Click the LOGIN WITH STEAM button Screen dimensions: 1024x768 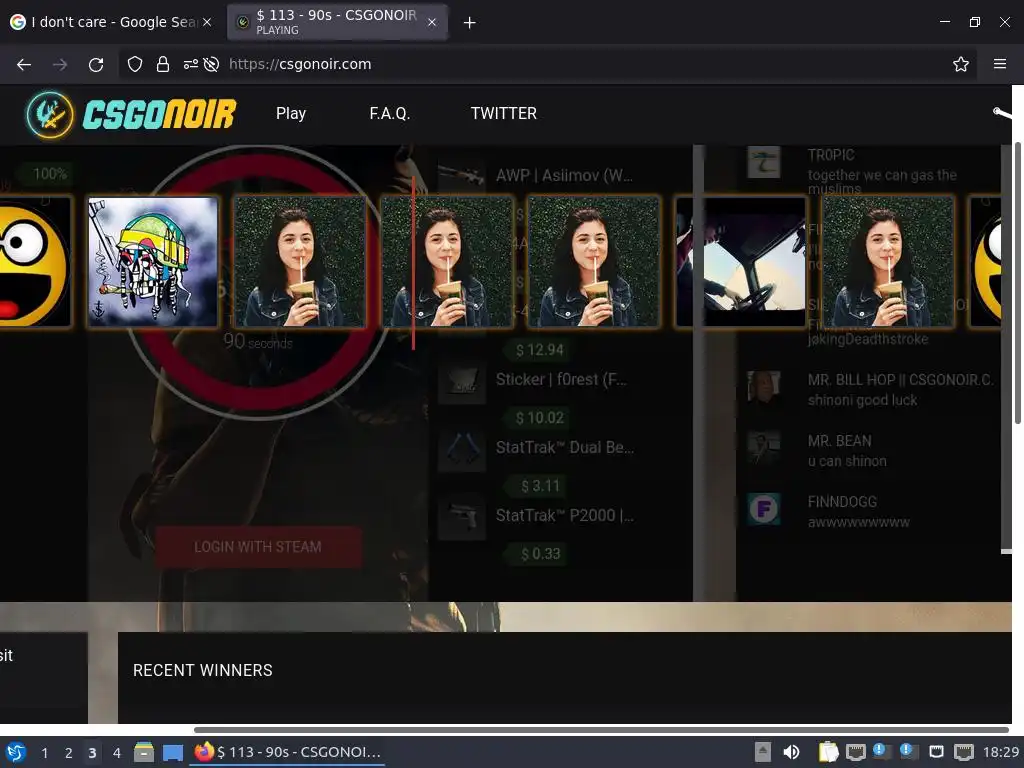(258, 547)
